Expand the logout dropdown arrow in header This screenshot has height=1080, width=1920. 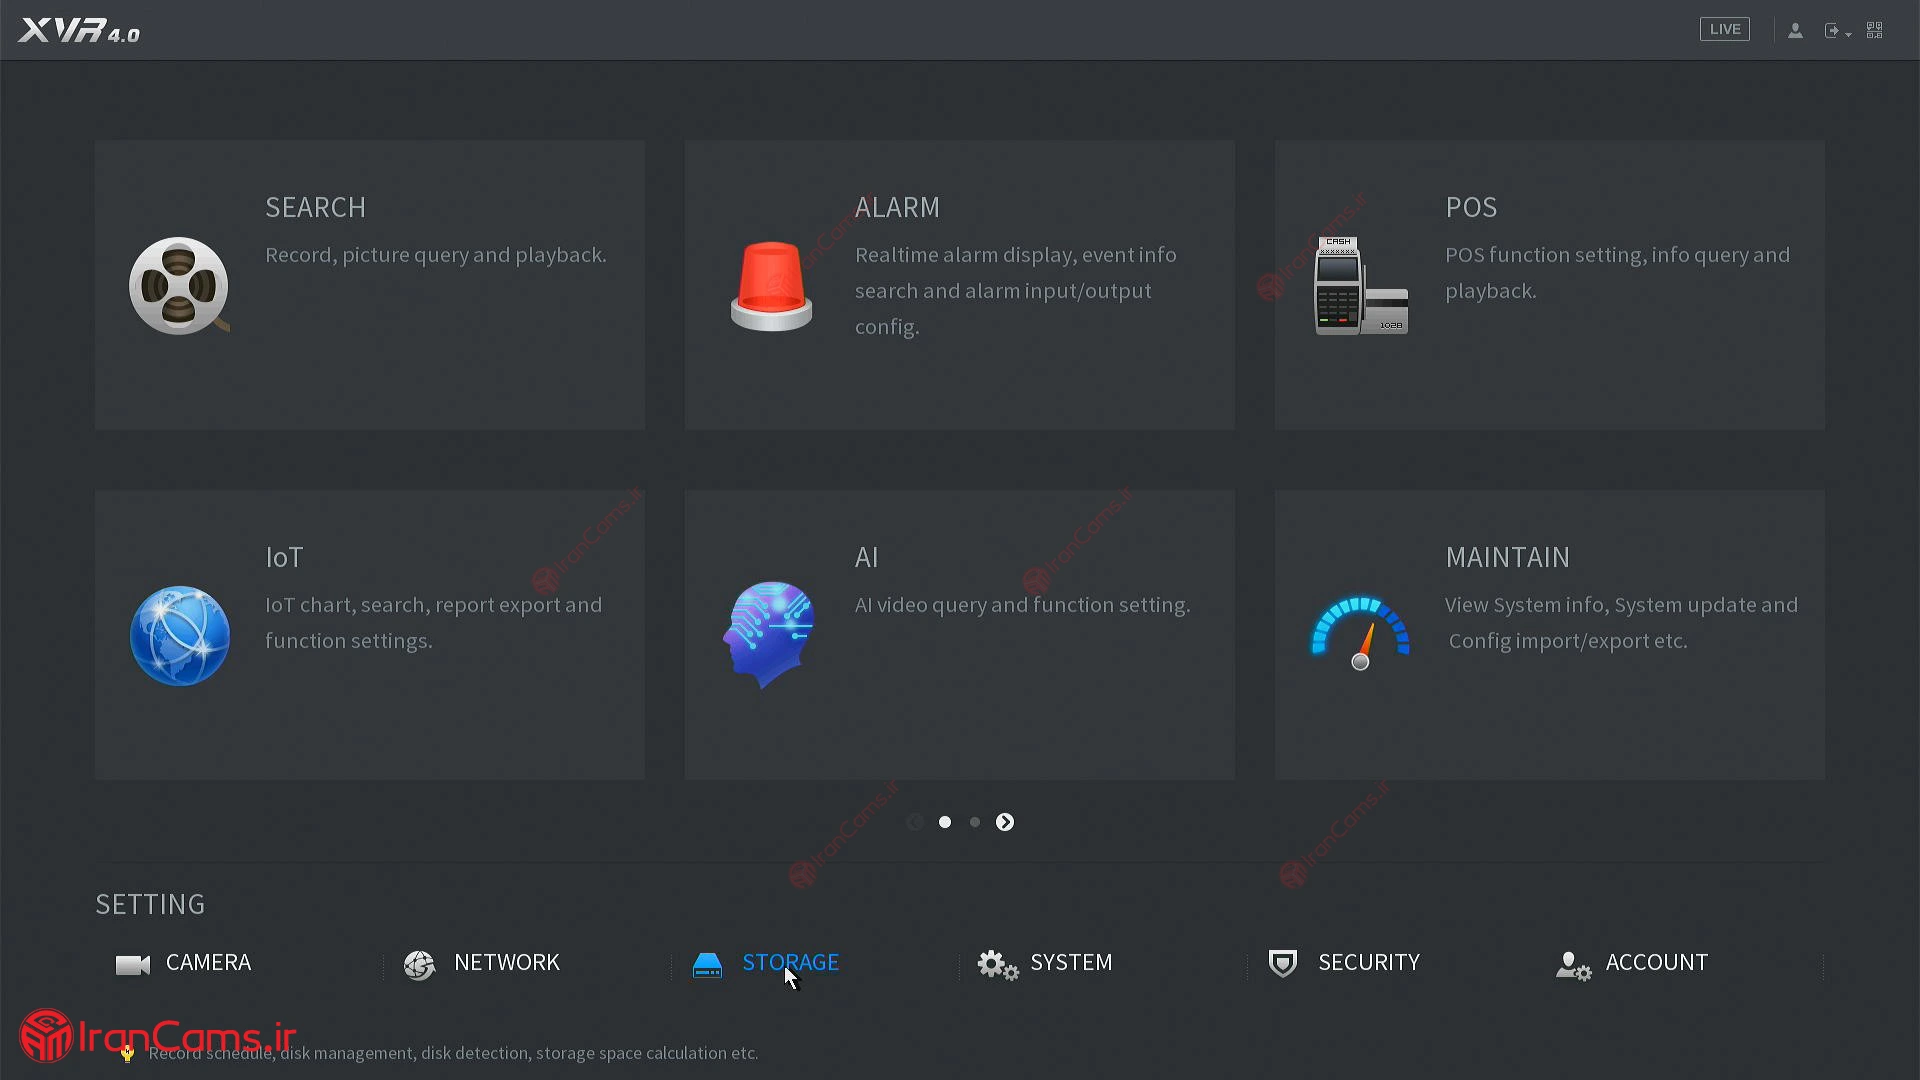coord(1848,34)
